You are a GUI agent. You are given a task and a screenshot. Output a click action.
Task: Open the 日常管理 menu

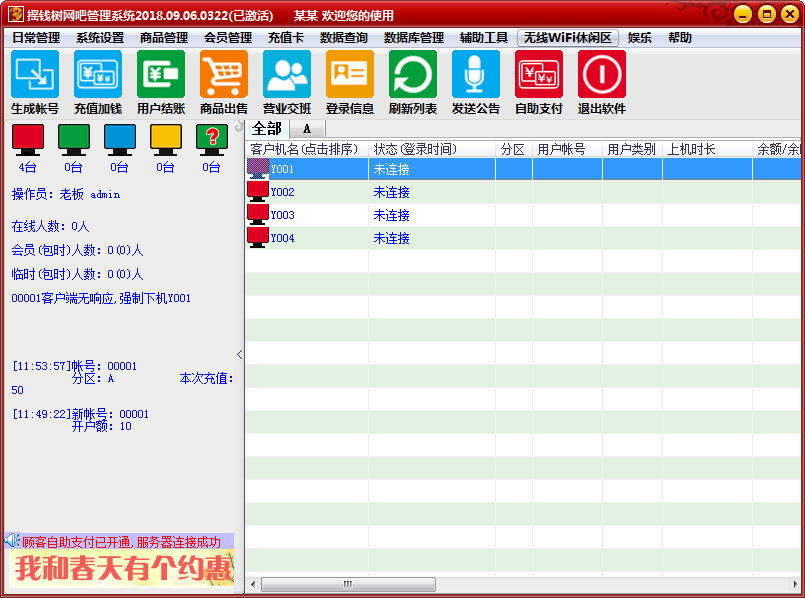pyautogui.click(x=36, y=38)
